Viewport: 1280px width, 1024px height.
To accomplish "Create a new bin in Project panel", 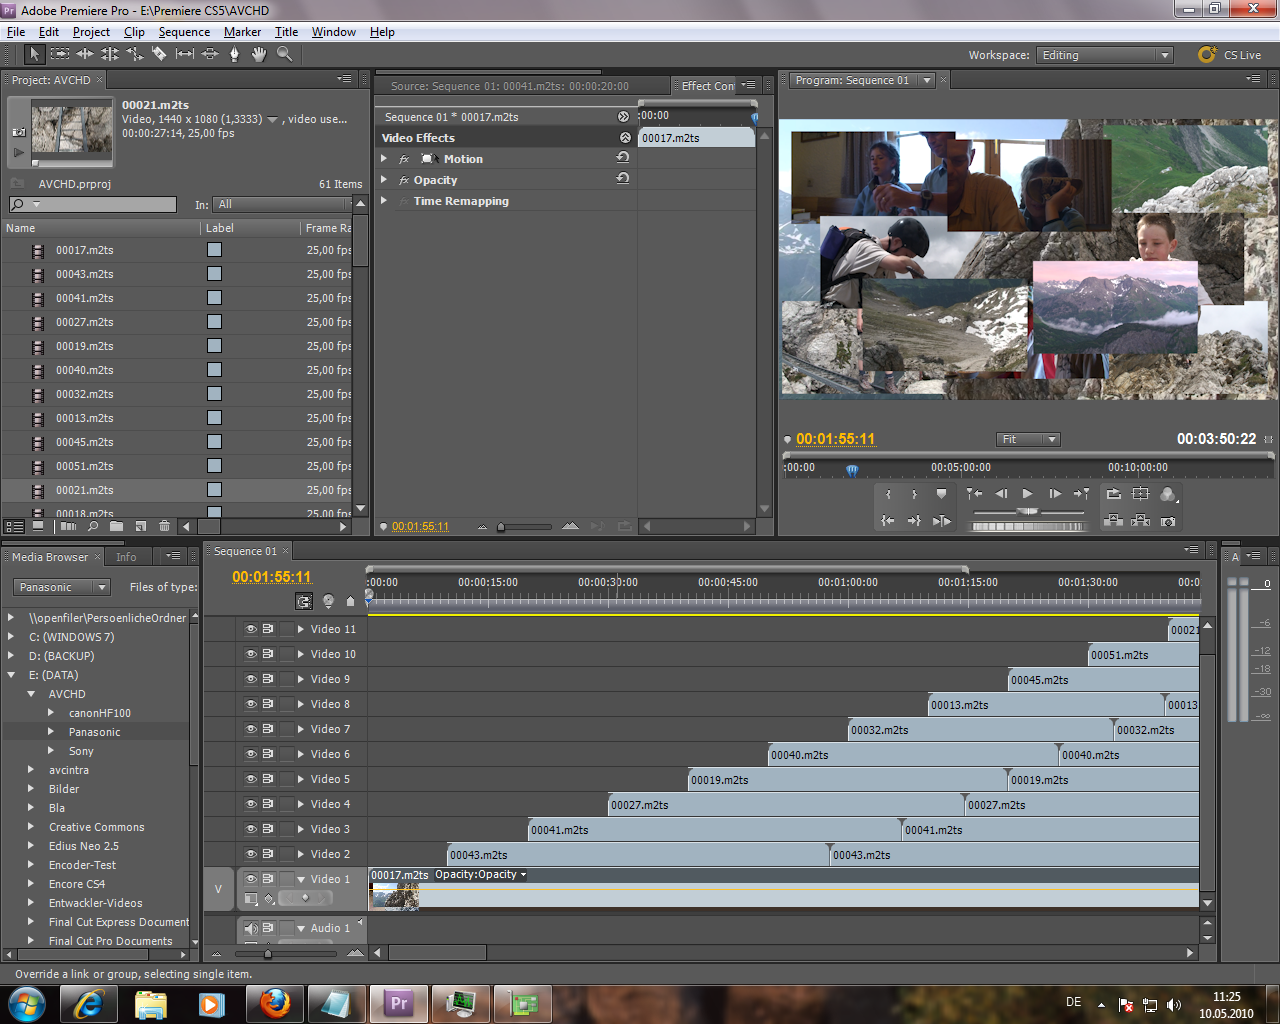I will tap(116, 526).
